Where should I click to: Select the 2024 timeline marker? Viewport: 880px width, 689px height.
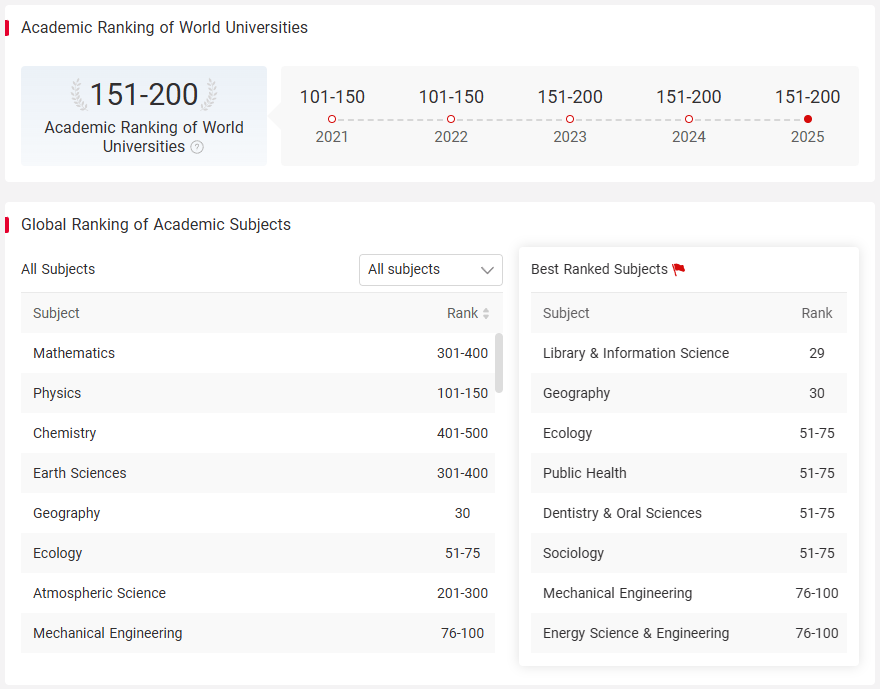[689, 119]
